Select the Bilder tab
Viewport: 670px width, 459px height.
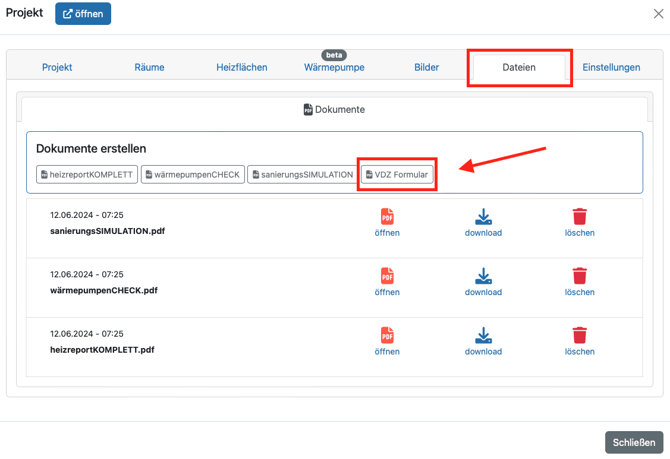tap(427, 68)
